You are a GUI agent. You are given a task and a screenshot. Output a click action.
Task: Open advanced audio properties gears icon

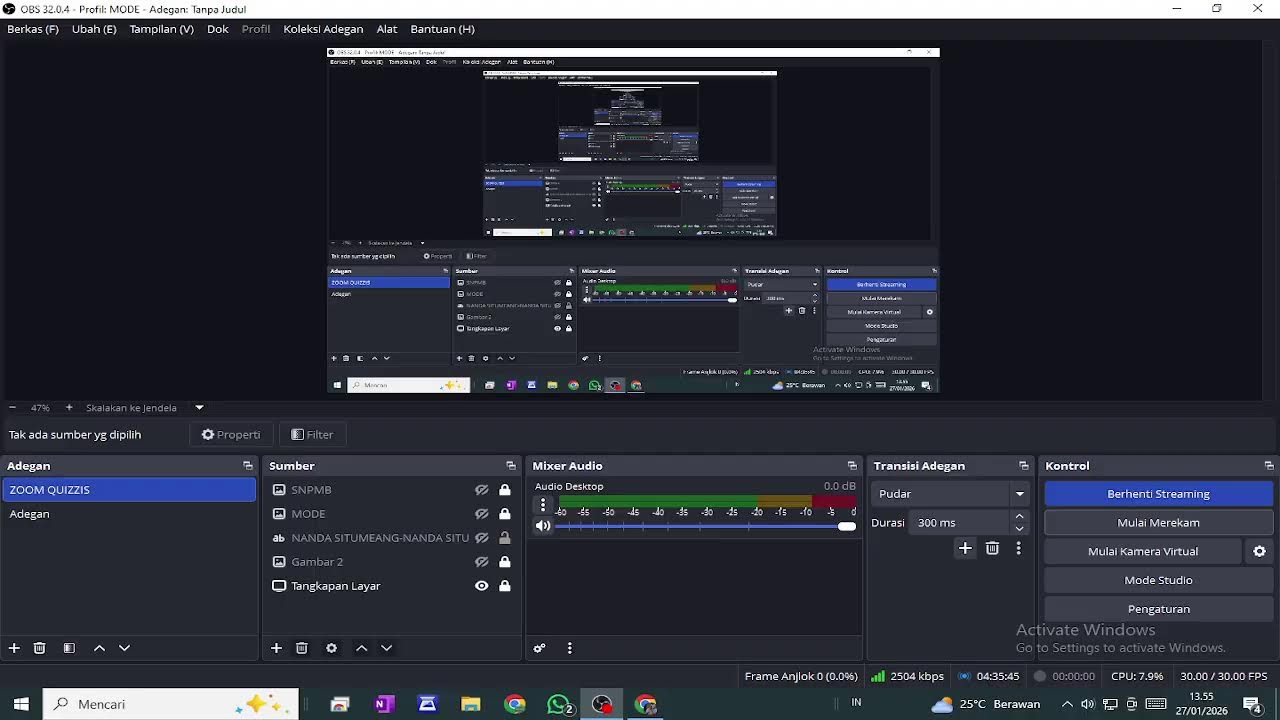click(539, 648)
